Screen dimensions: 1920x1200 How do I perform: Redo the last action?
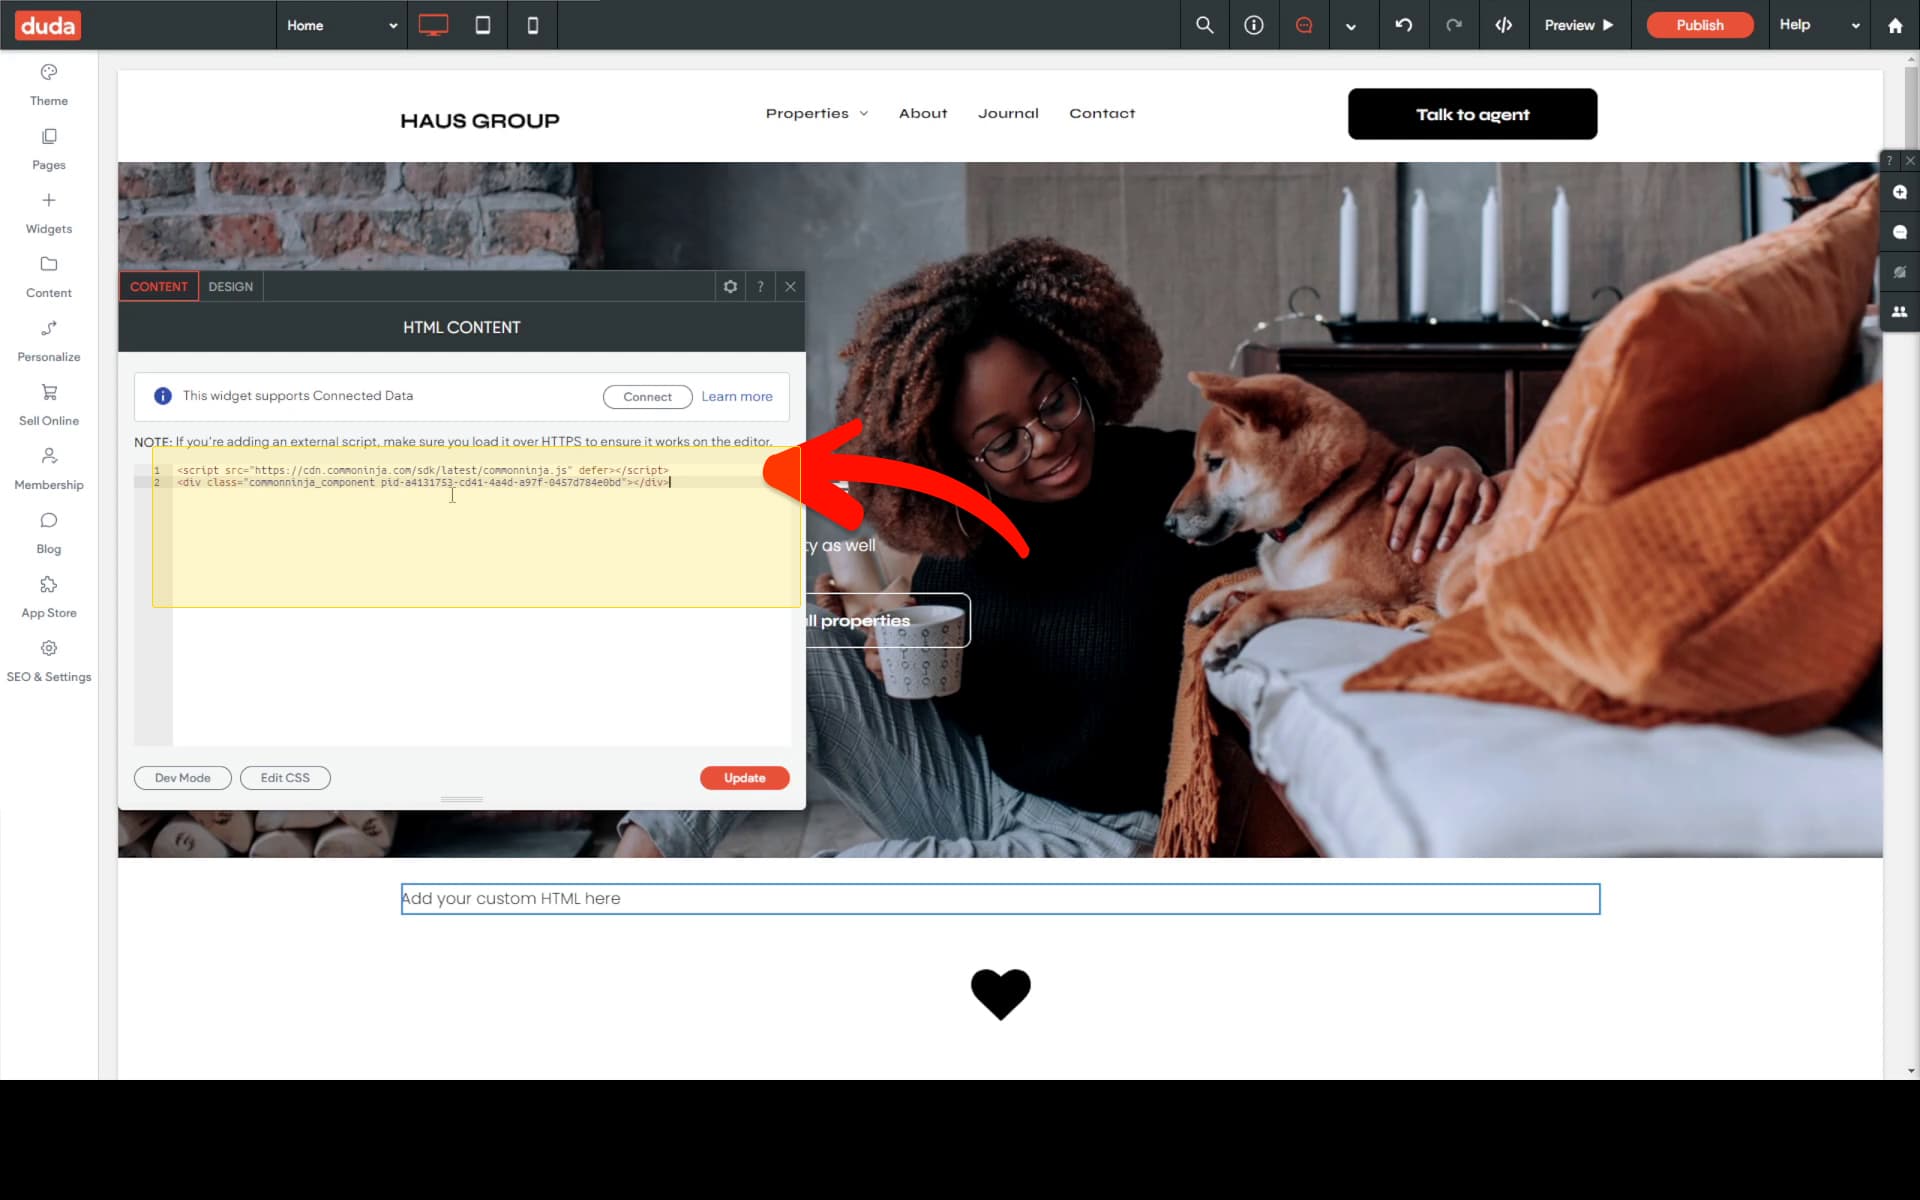click(1454, 25)
